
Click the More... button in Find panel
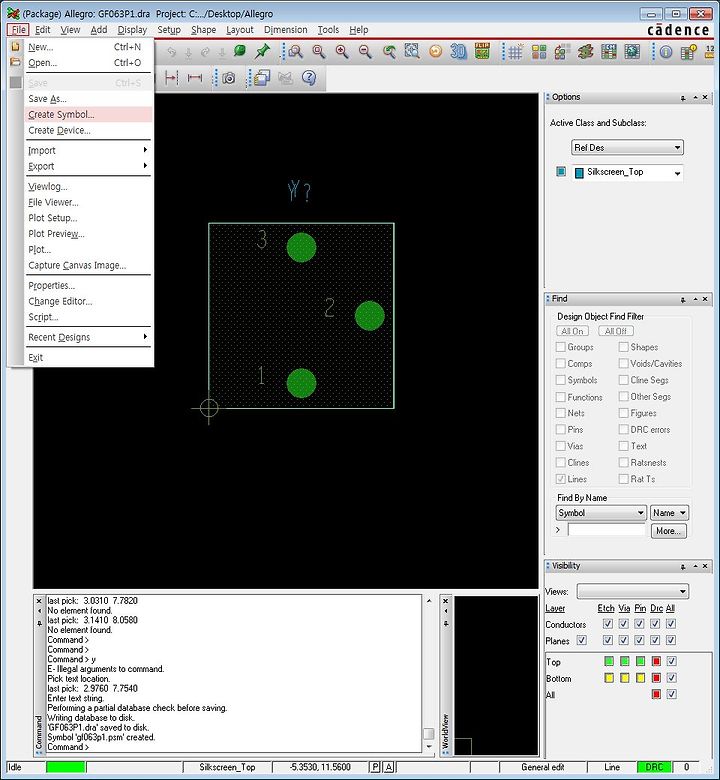click(x=668, y=531)
